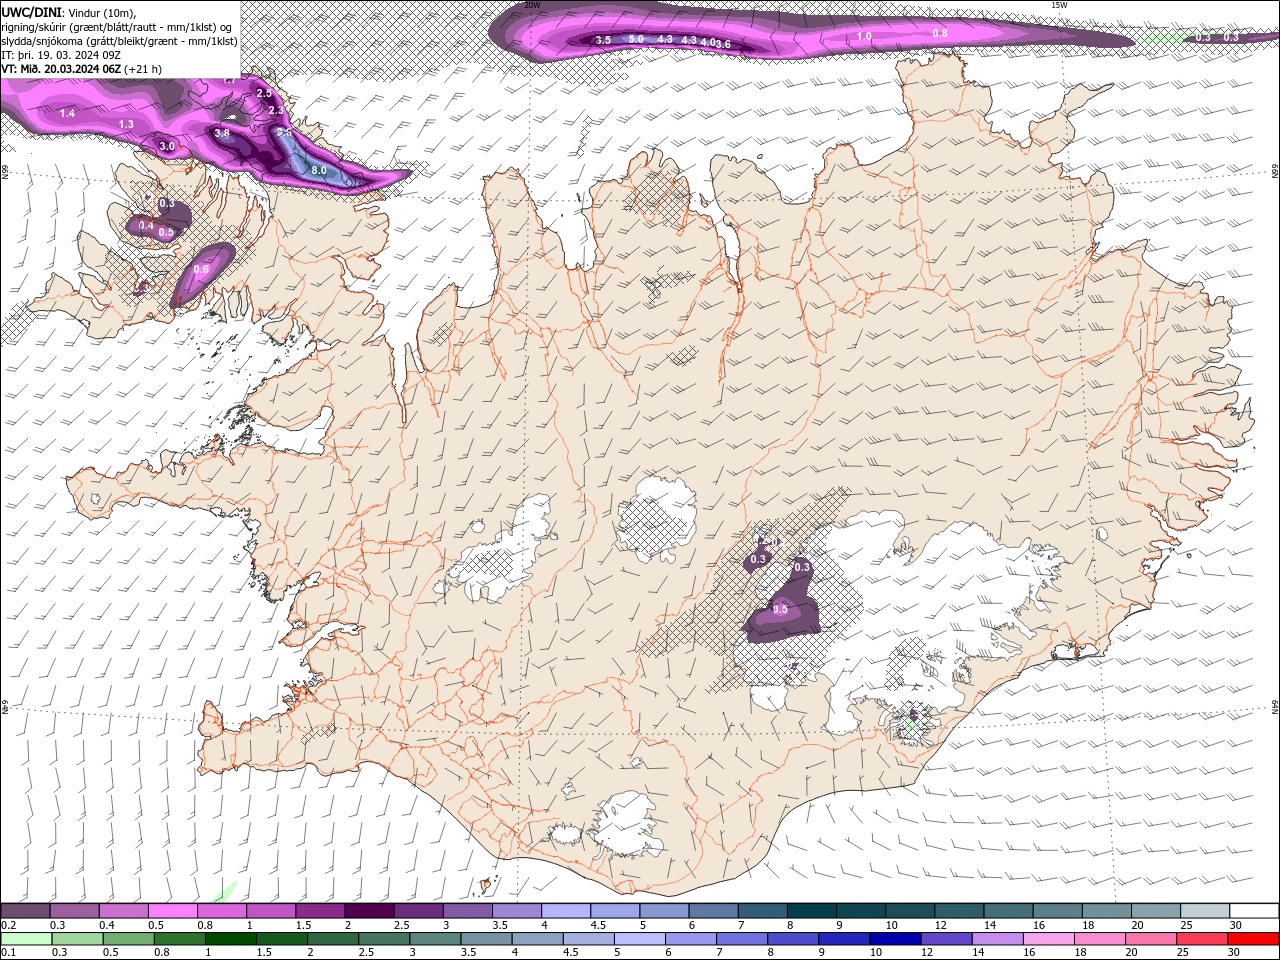Click the dark teal swatch between 9 and 10 in the snow scale
1280x960 pixels.
(x=861, y=911)
